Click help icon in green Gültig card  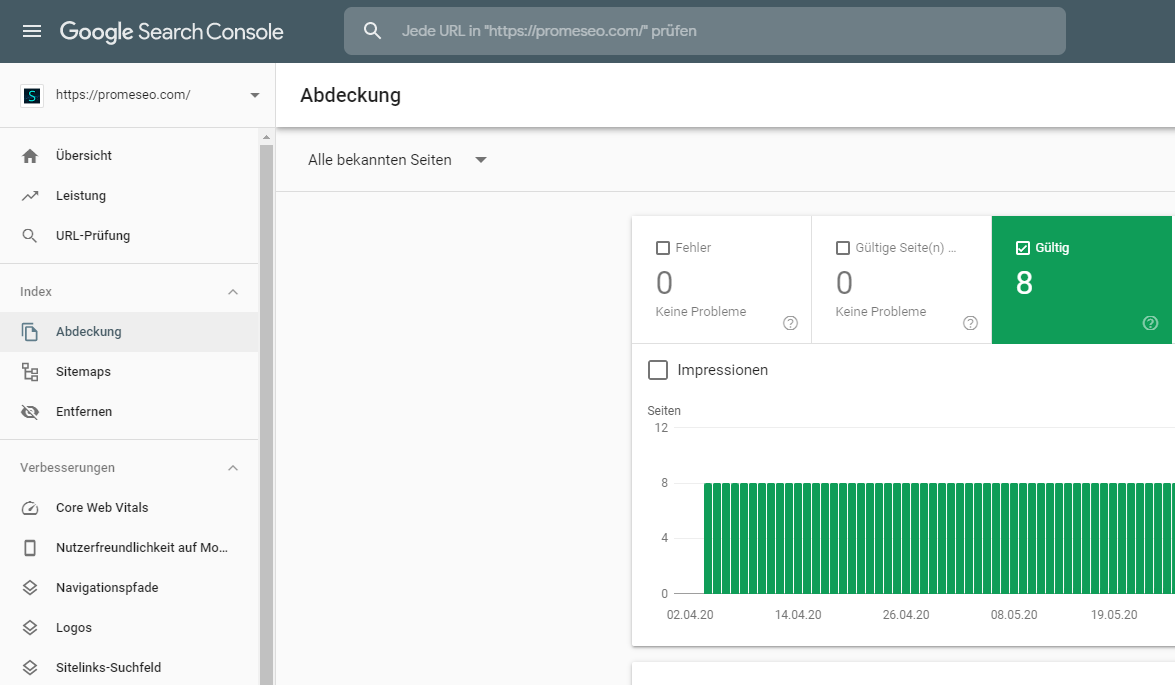[x=1150, y=322]
